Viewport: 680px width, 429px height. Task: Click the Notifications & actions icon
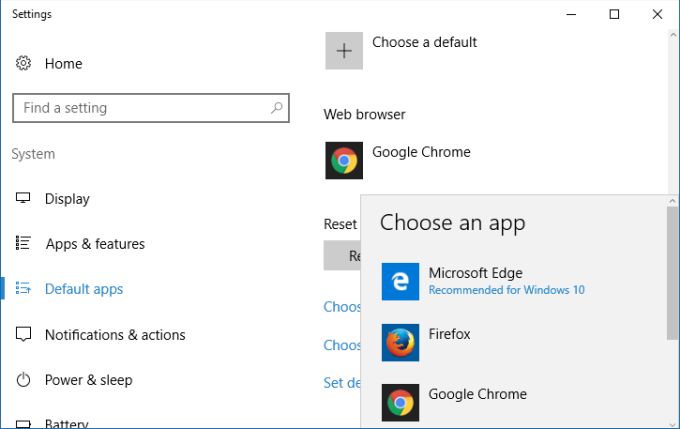23,334
